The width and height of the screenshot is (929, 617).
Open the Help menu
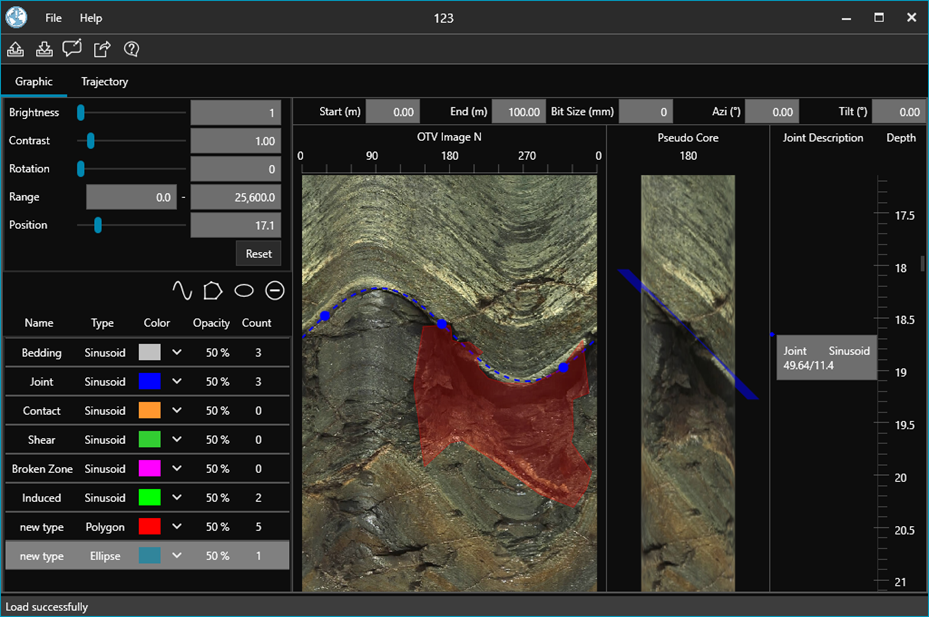tap(91, 18)
